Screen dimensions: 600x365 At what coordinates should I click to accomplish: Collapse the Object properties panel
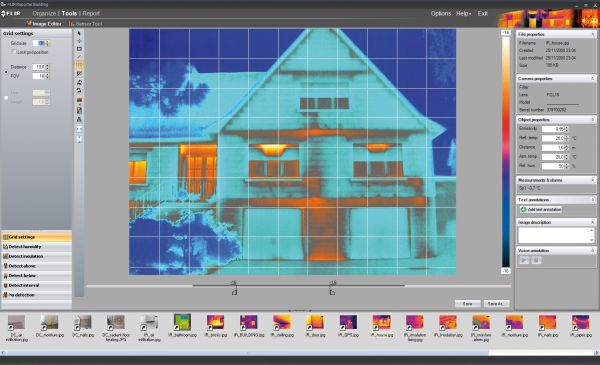[593, 120]
